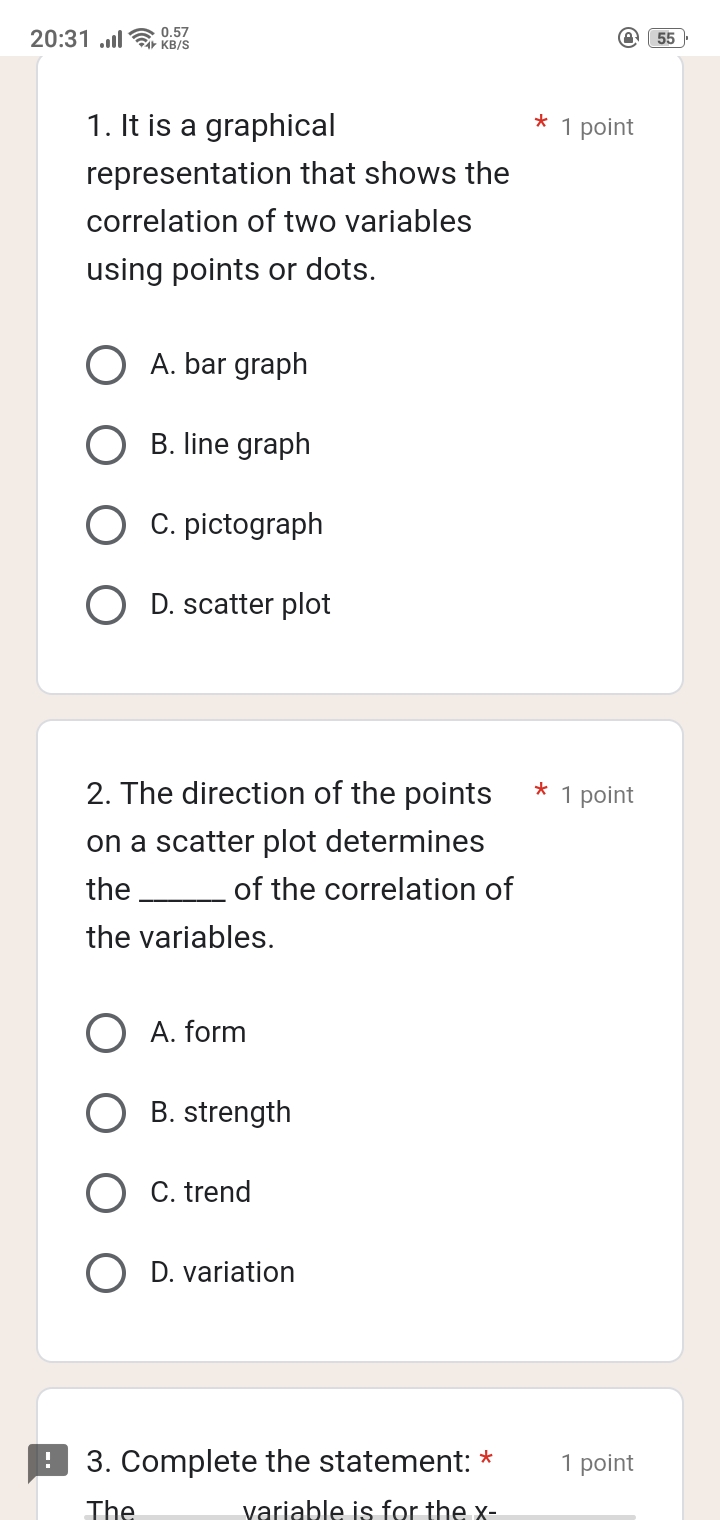Choose 'A. form' for question 2
The width and height of the screenshot is (720, 1520).
pyautogui.click(x=106, y=1032)
